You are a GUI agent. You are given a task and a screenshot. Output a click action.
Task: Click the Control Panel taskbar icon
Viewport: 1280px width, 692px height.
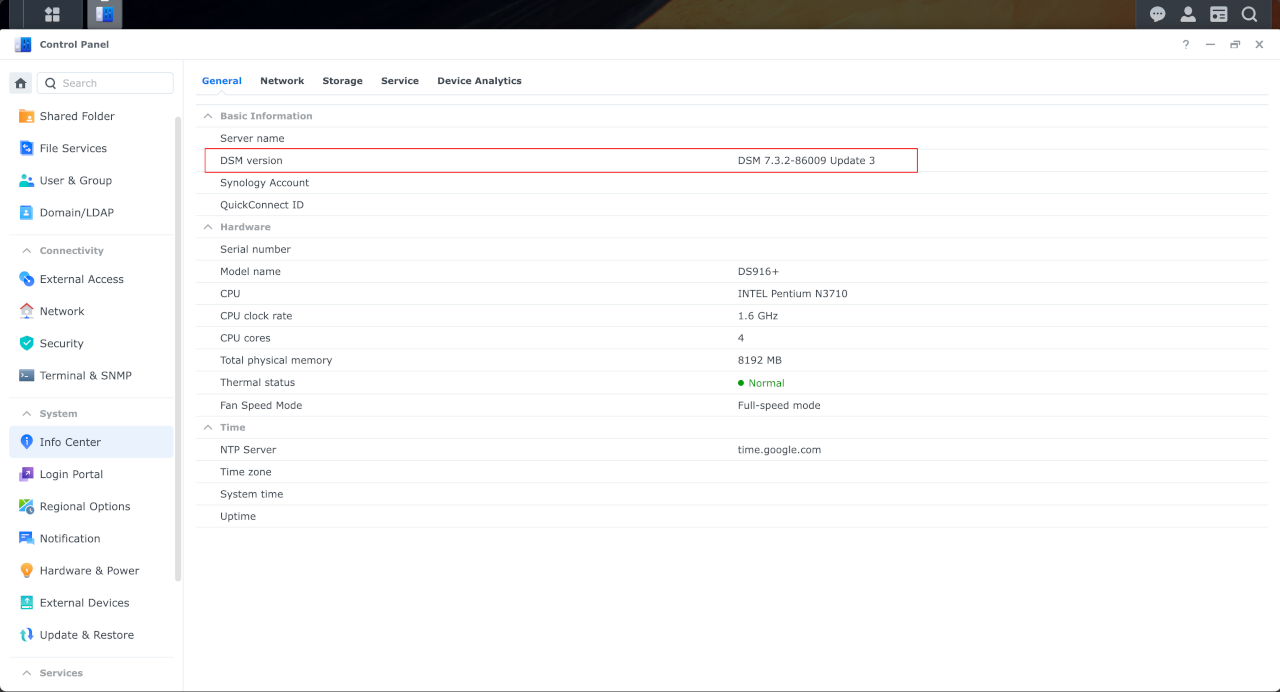tap(104, 14)
